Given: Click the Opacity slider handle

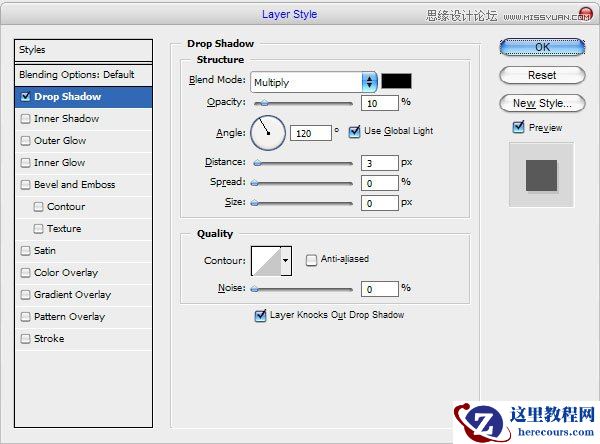Looking at the screenshot, I should pos(264,103).
